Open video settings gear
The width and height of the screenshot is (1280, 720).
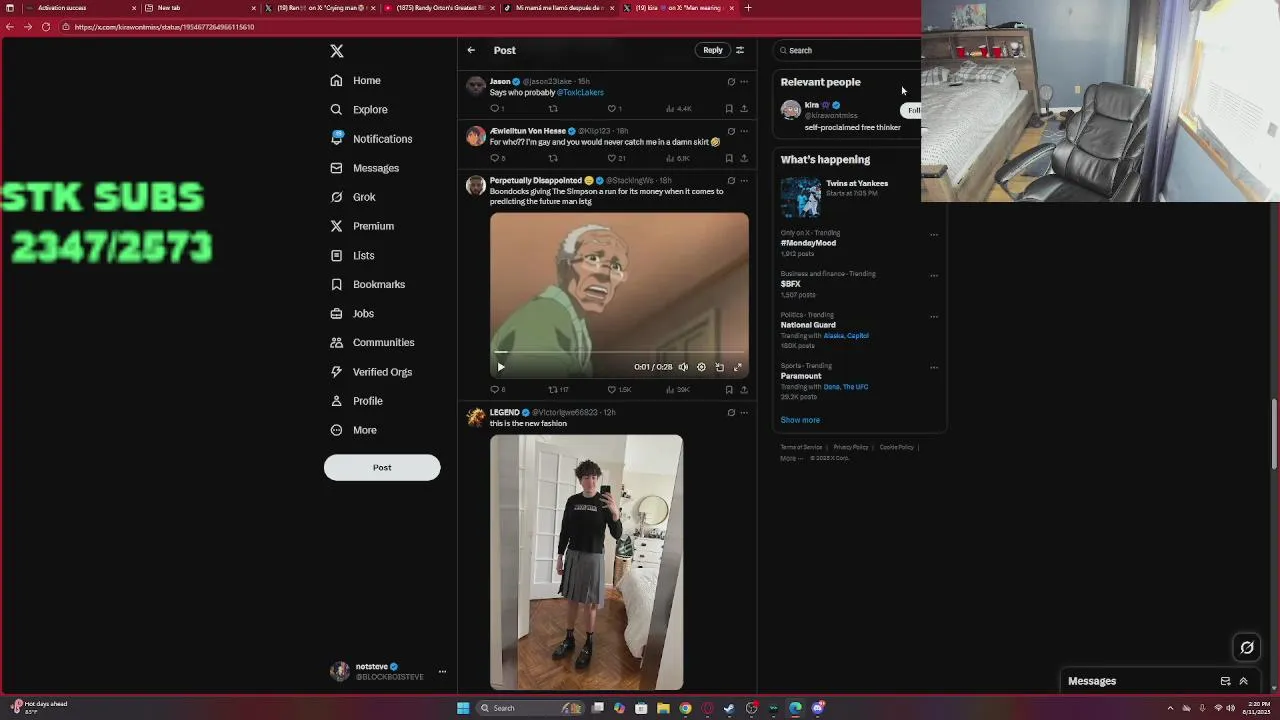click(701, 367)
